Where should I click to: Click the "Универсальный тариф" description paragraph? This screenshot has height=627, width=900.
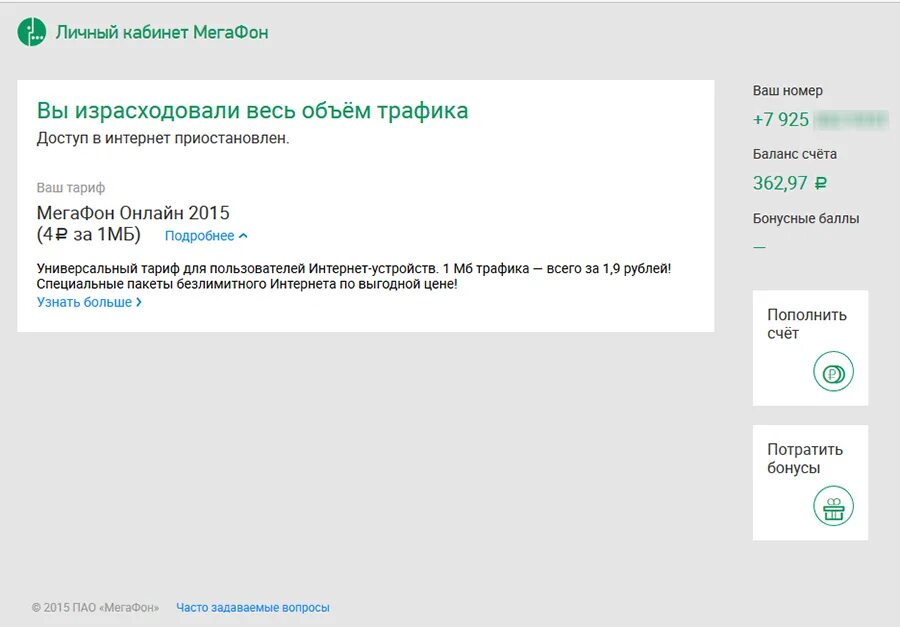(354, 276)
